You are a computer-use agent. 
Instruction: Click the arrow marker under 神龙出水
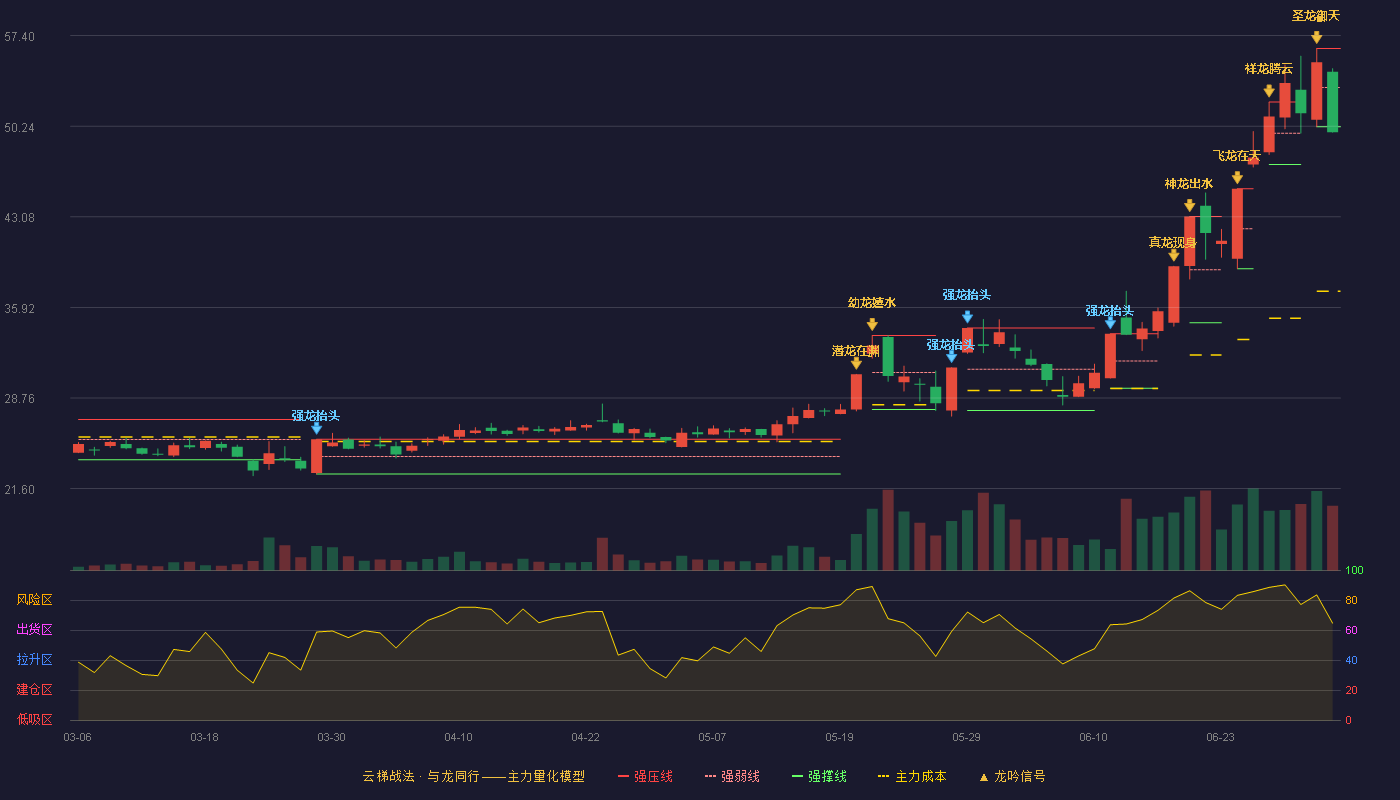pos(1190,205)
